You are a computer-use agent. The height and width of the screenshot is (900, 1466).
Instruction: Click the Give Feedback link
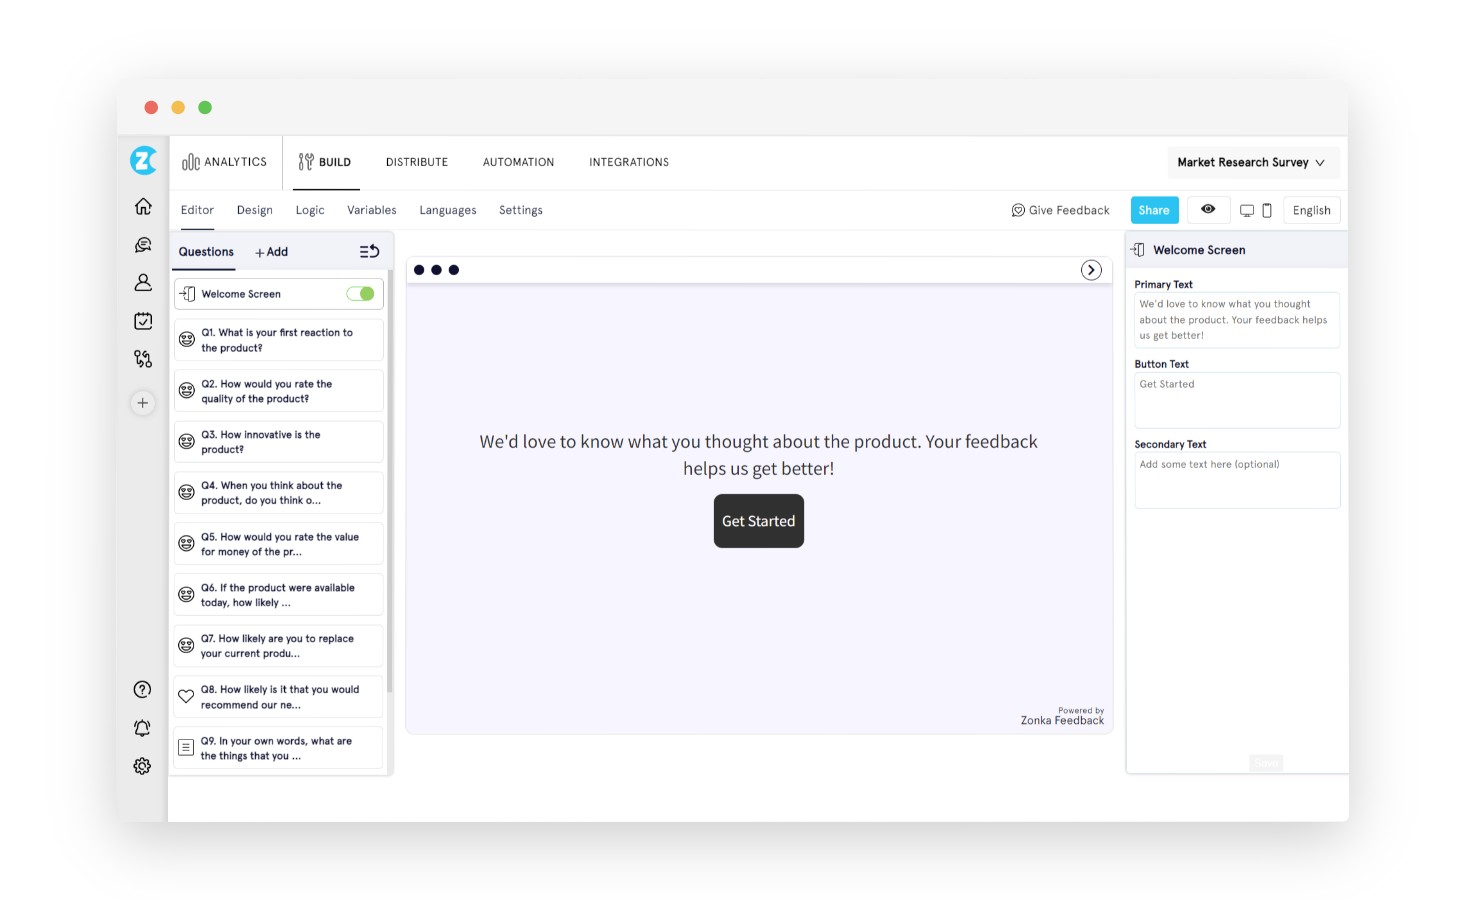(1061, 210)
